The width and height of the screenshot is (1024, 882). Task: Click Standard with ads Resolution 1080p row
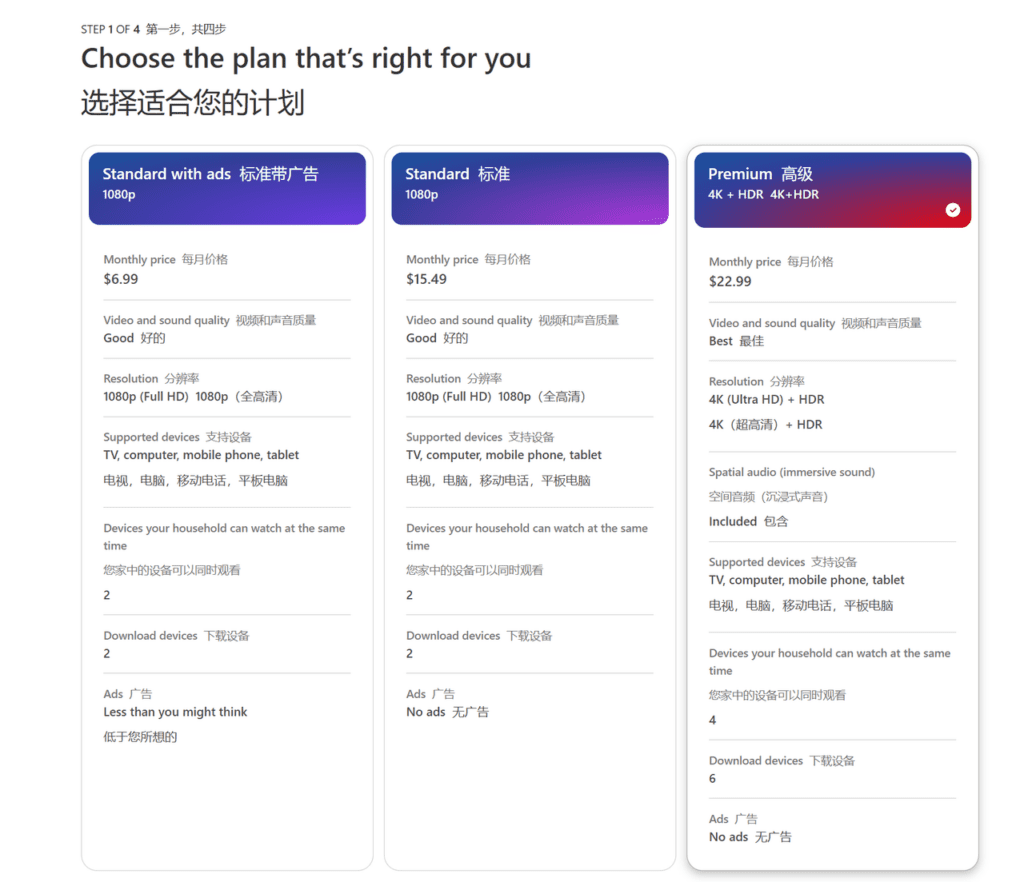click(227, 388)
